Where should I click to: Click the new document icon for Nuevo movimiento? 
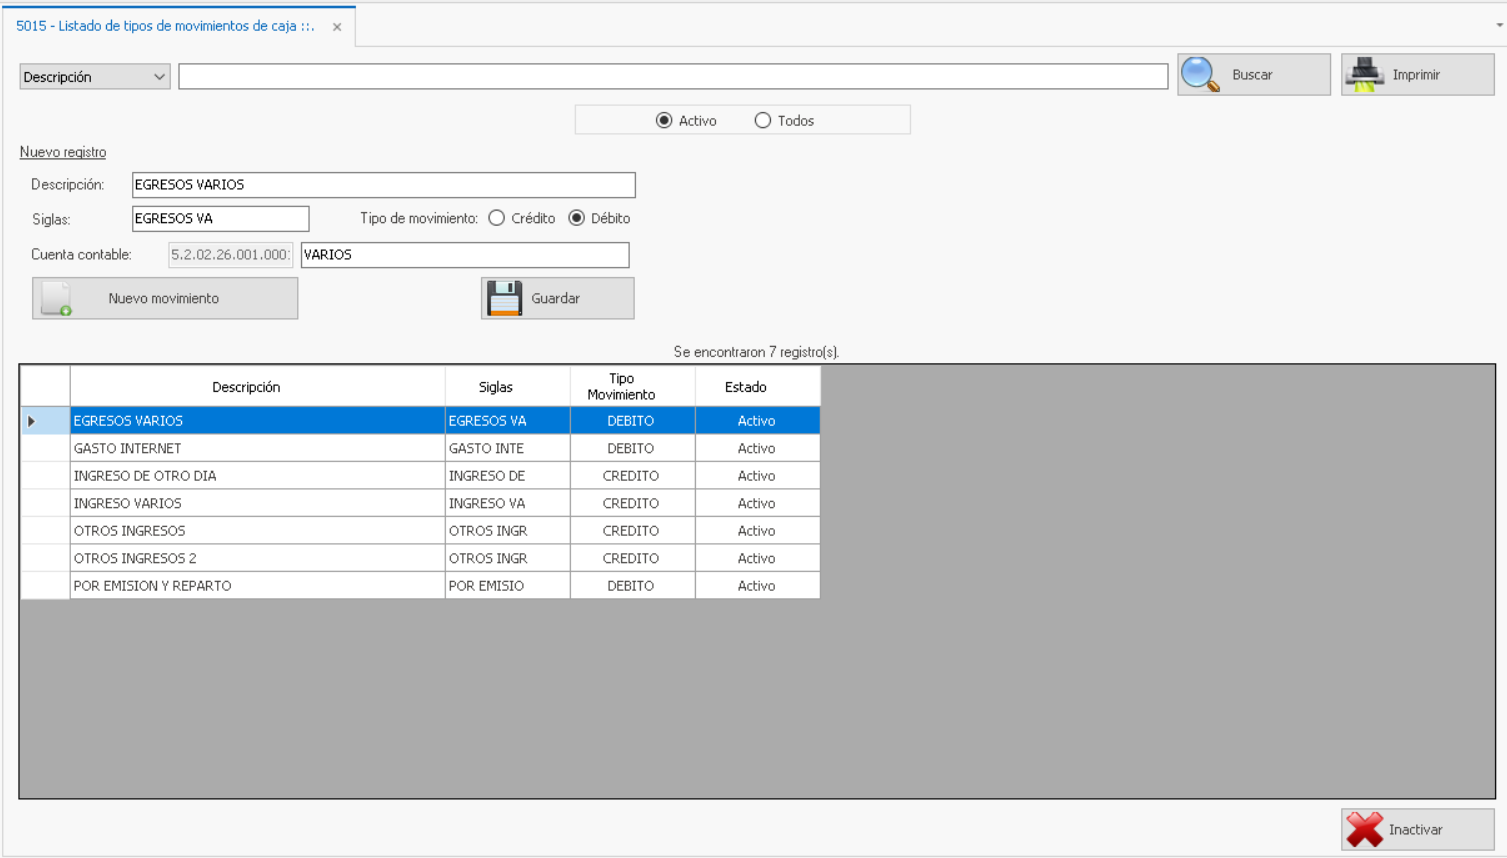click(57, 298)
